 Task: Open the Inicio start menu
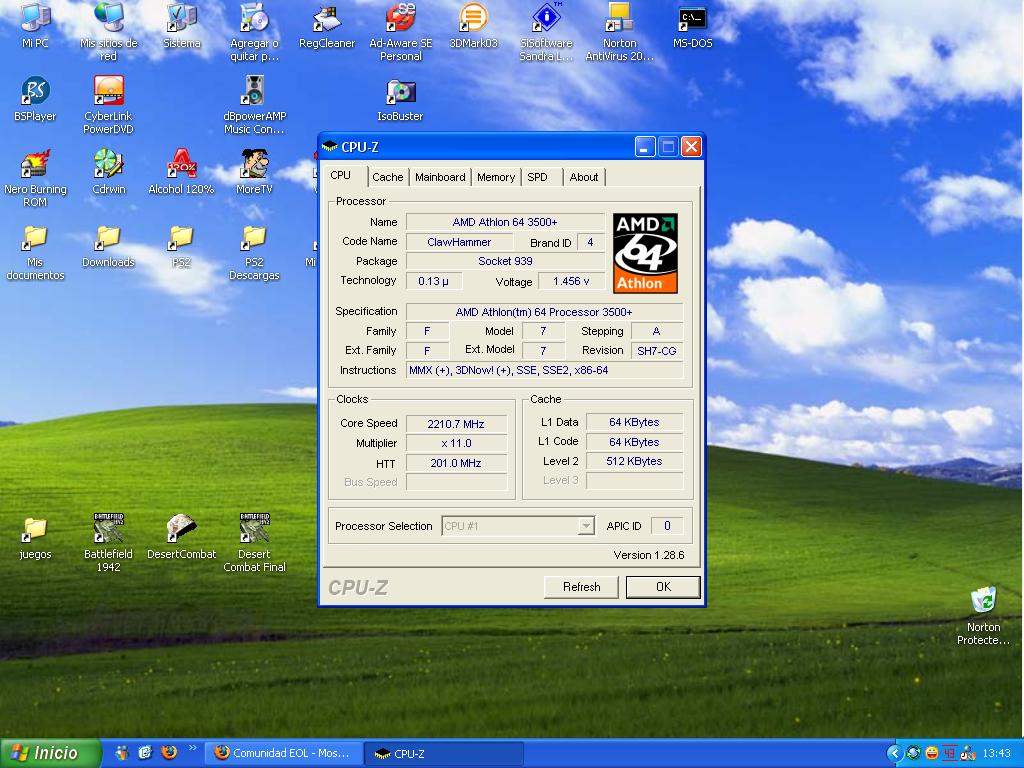click(x=50, y=753)
